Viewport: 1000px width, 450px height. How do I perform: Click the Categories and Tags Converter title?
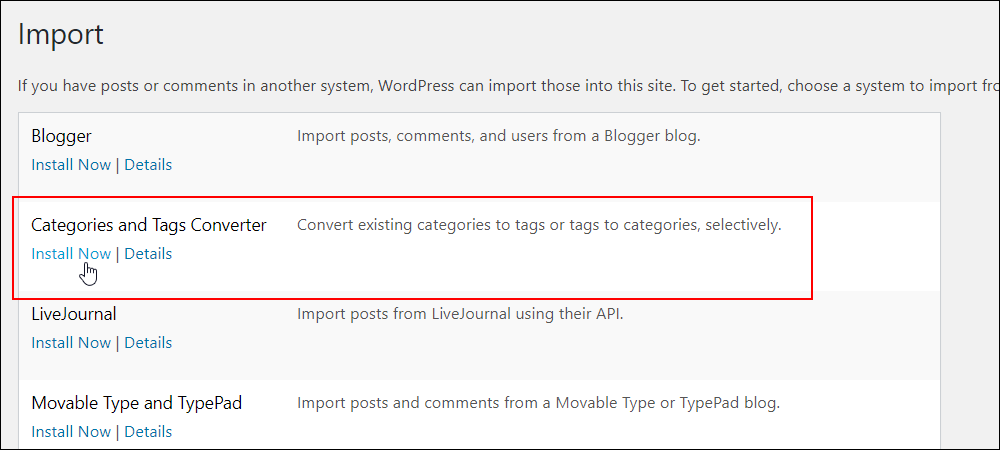click(149, 225)
